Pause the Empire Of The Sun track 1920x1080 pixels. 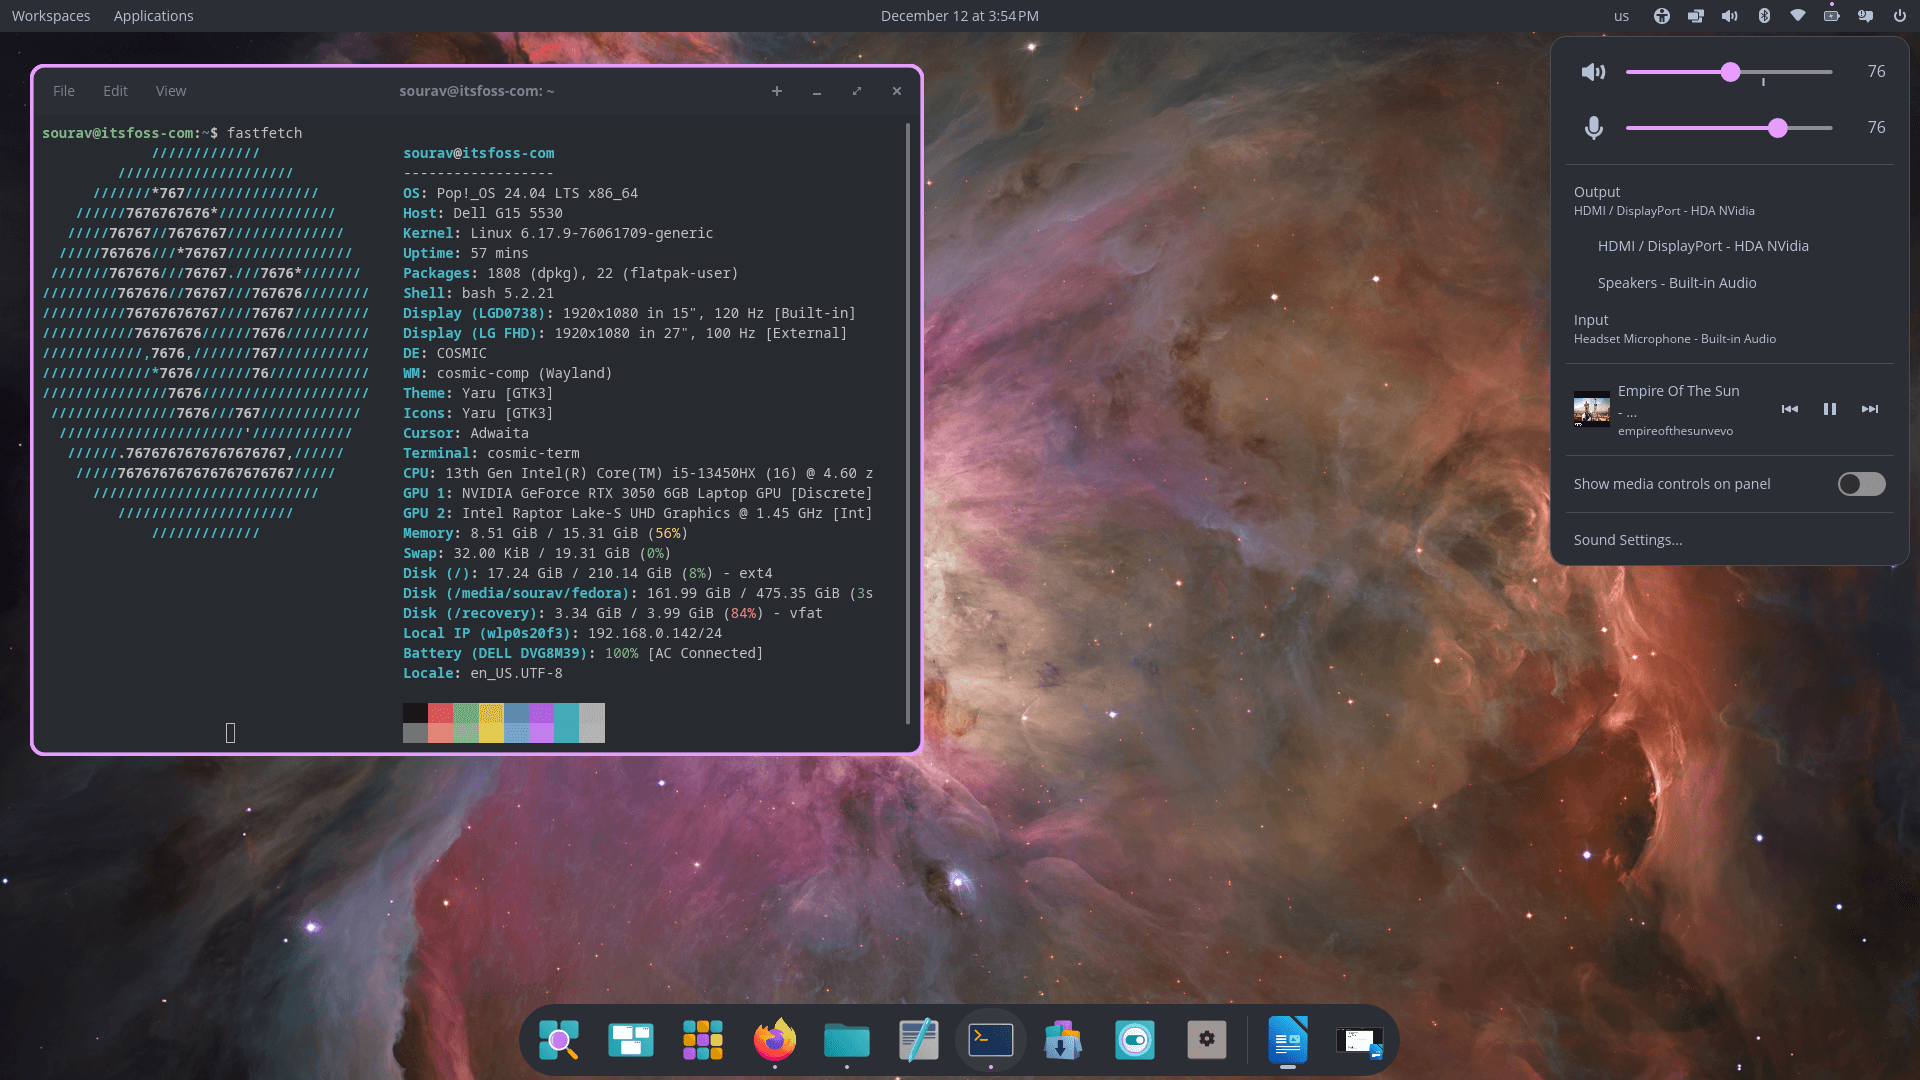tap(1830, 409)
